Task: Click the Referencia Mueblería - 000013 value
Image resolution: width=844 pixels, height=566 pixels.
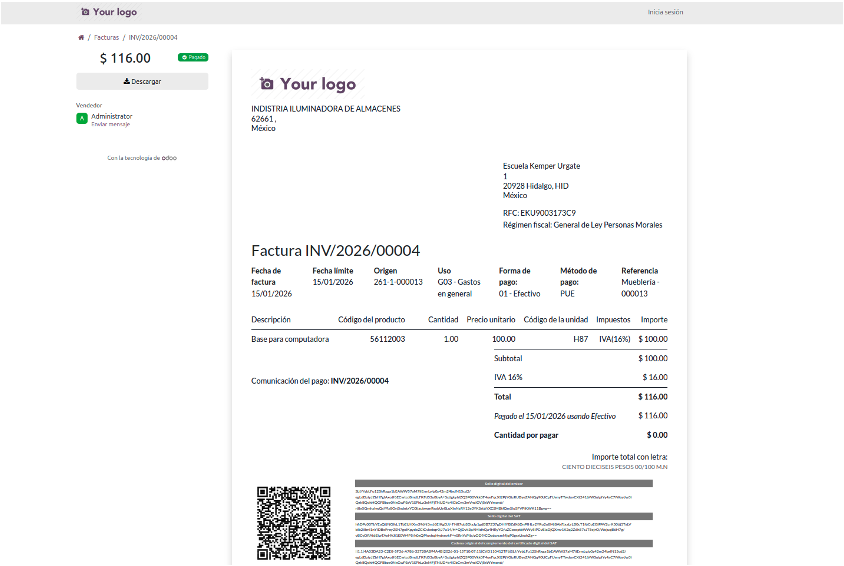Action: click(641, 288)
